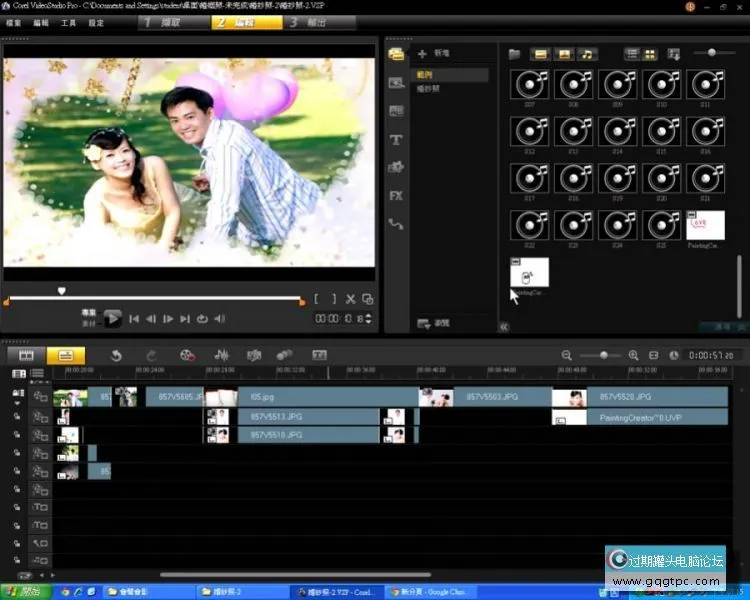Open the 編輯 (Edit) menu
Image resolution: width=750 pixels, height=600 pixels.
point(41,22)
